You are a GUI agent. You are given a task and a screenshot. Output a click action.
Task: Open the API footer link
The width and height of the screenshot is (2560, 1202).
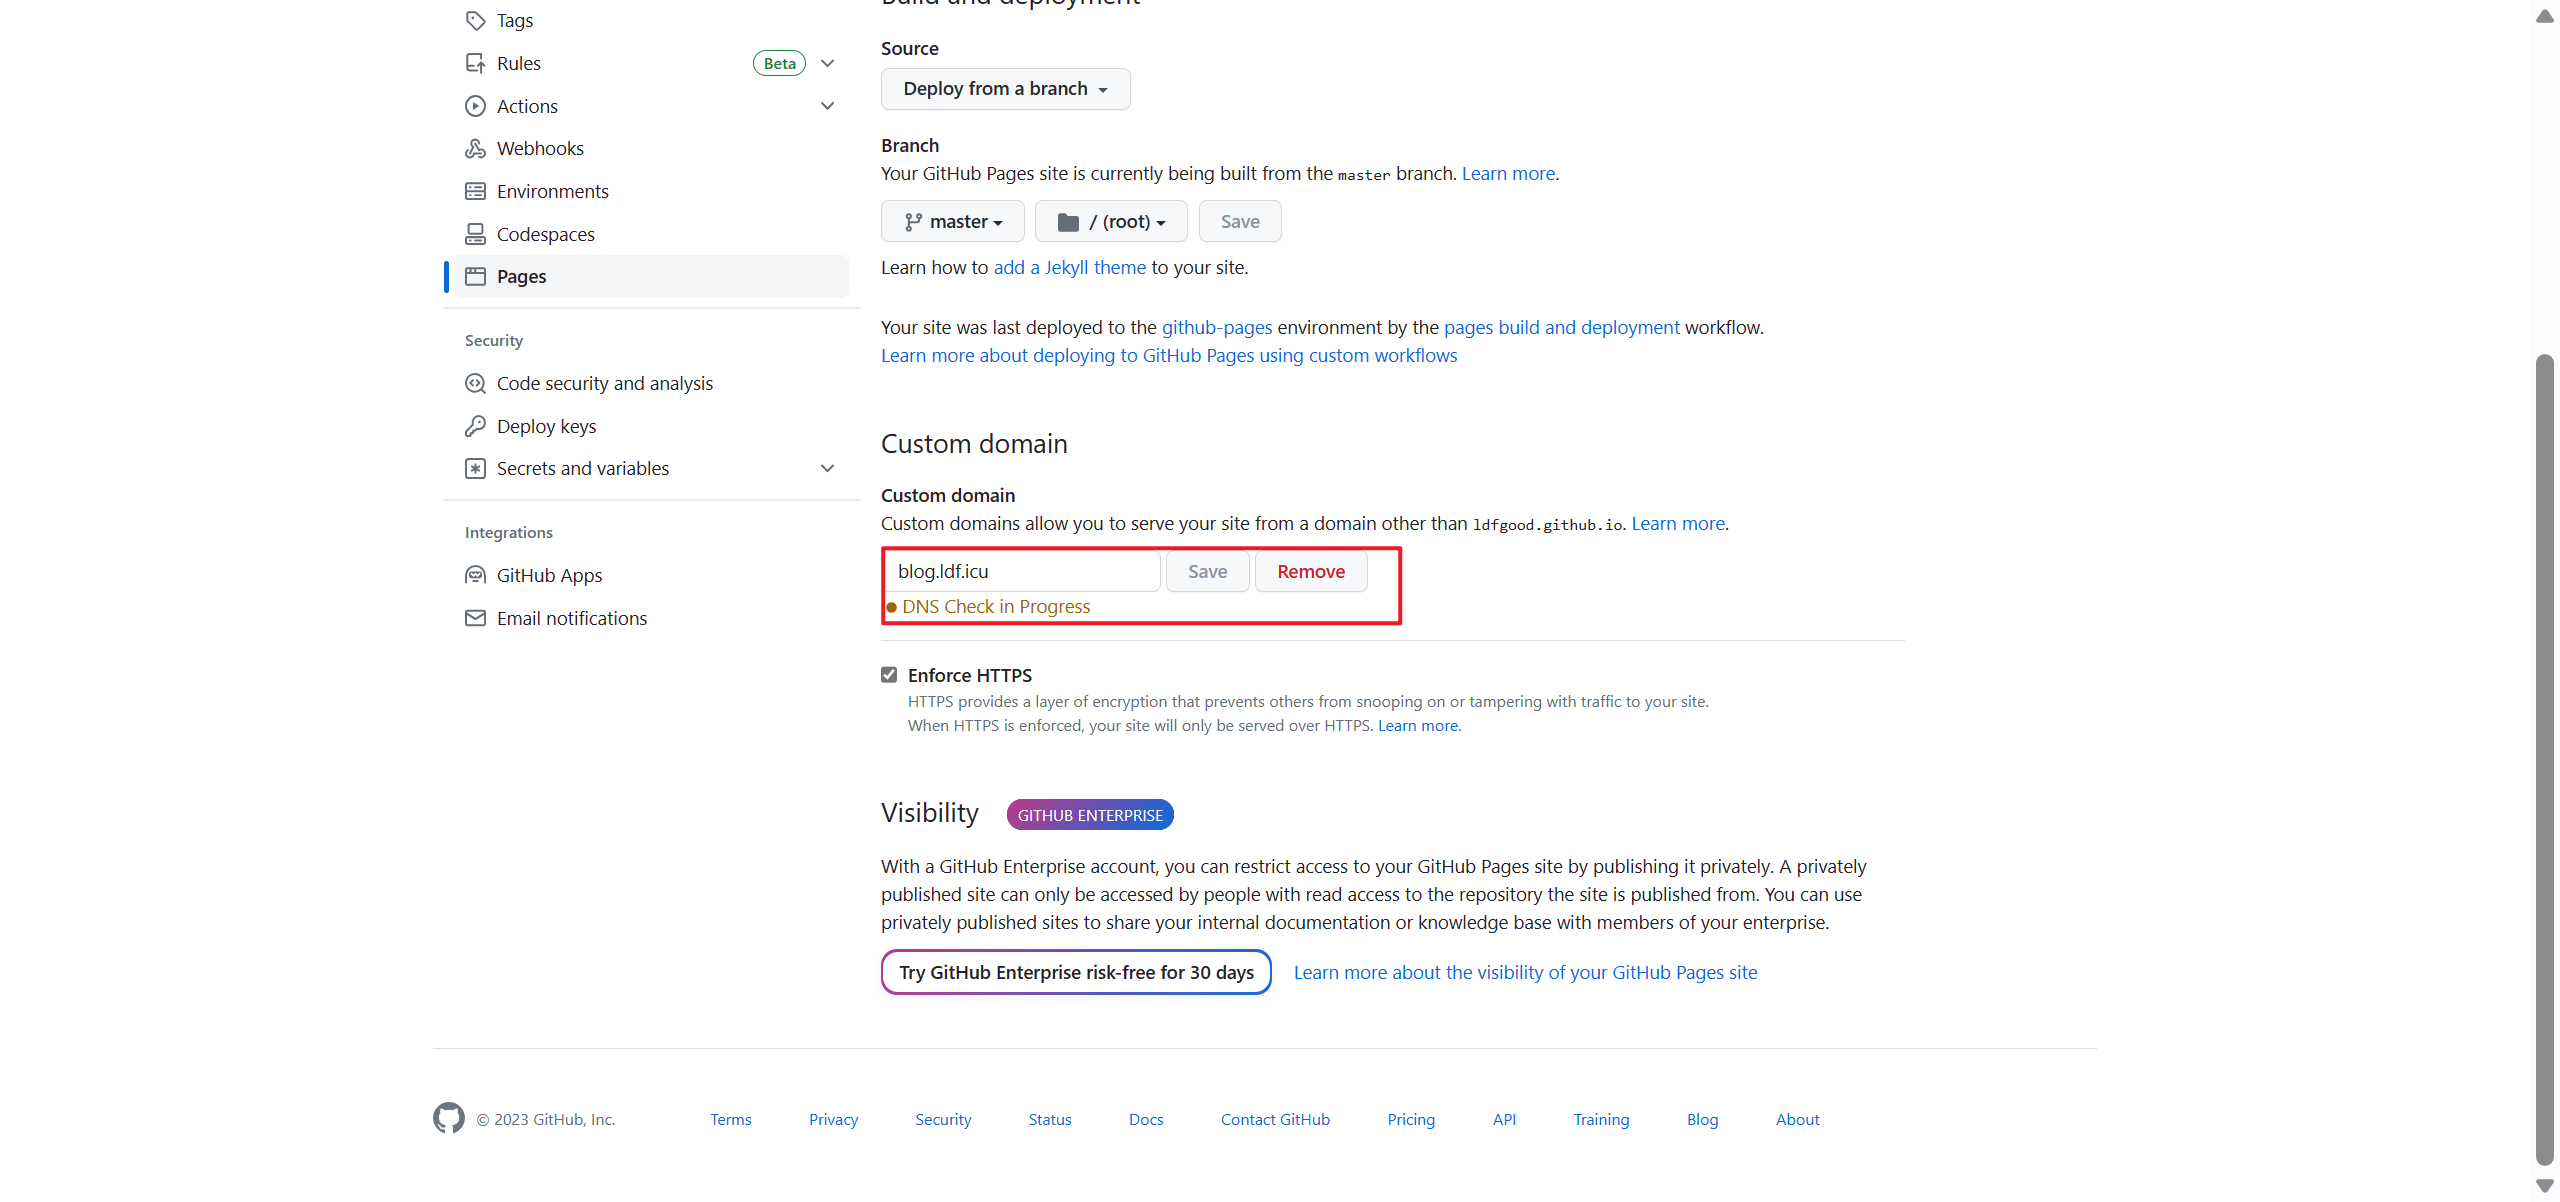(x=1504, y=1119)
